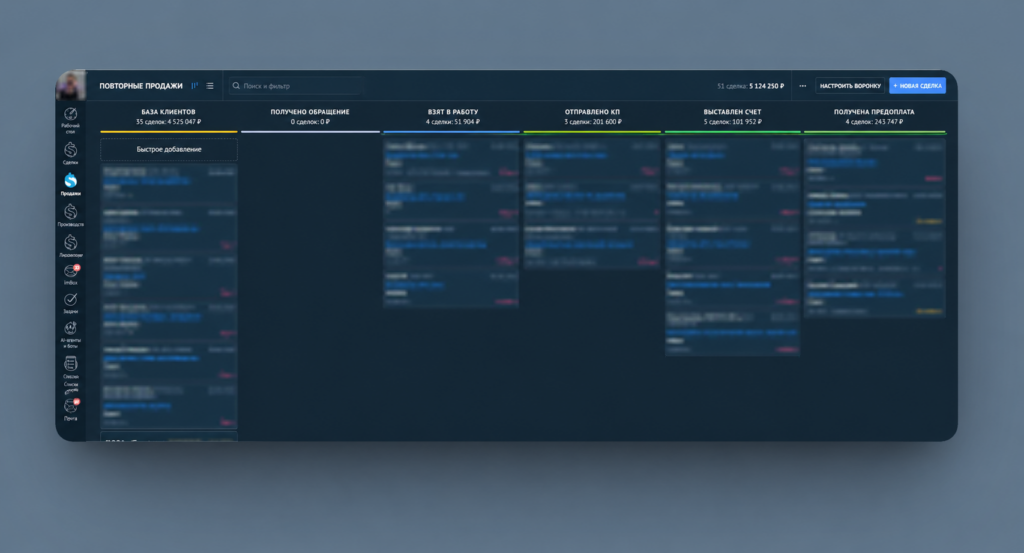Open first deal card in Взят в работу
The width and height of the screenshot is (1024, 553).
tap(451, 159)
